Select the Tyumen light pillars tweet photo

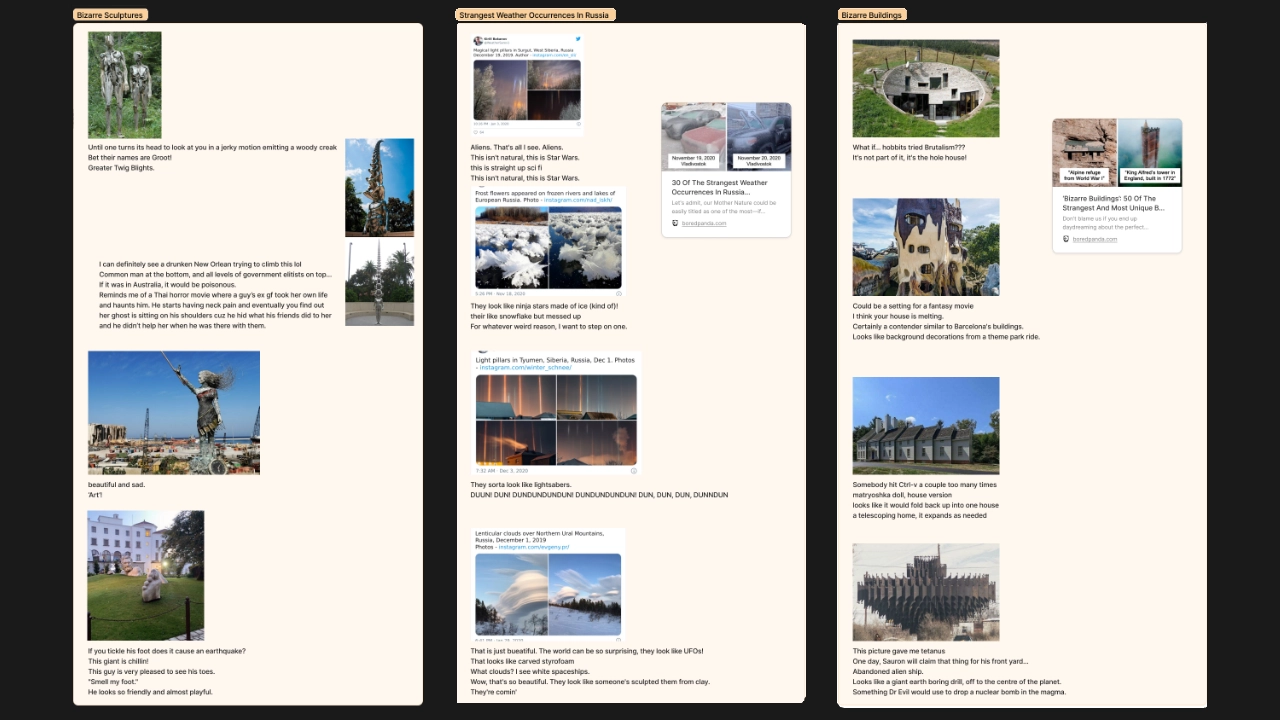(x=556, y=420)
